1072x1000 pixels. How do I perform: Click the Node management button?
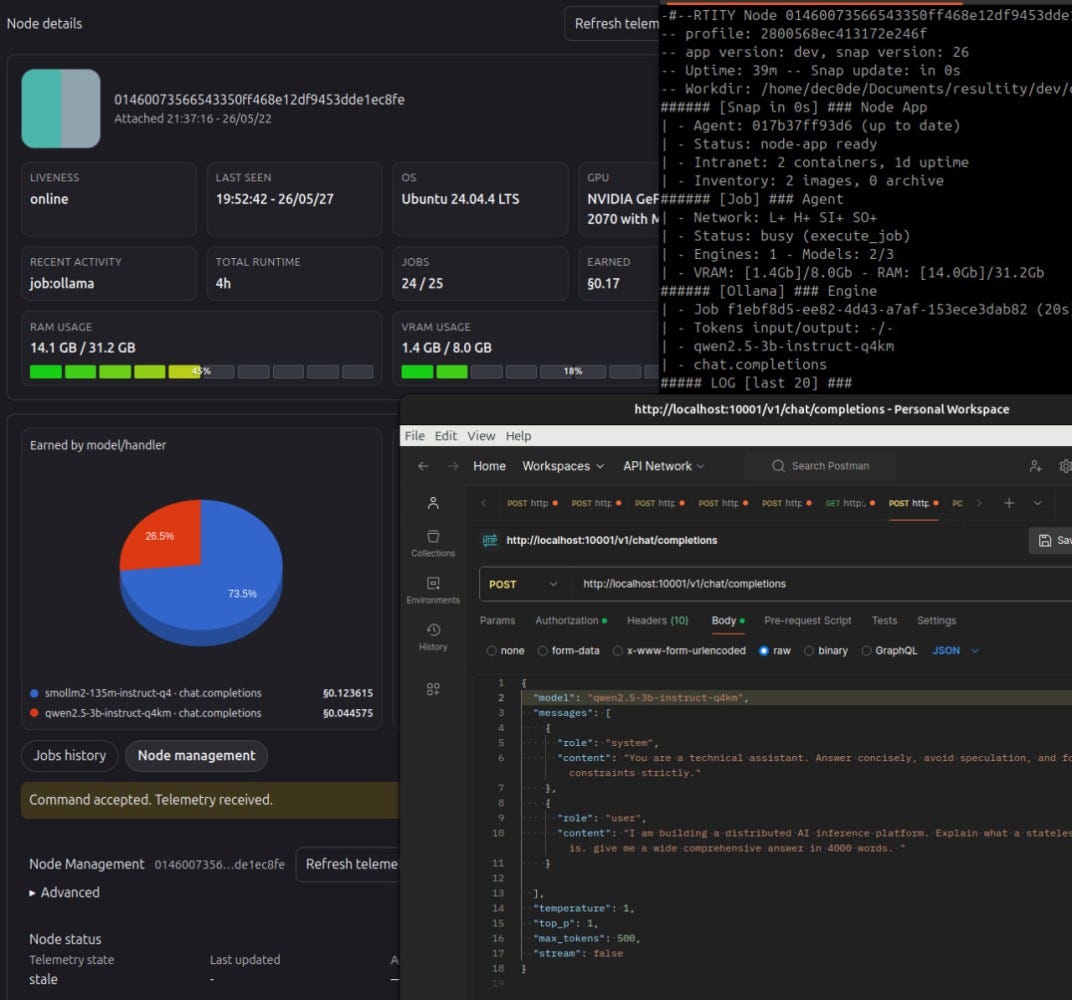[196, 756]
